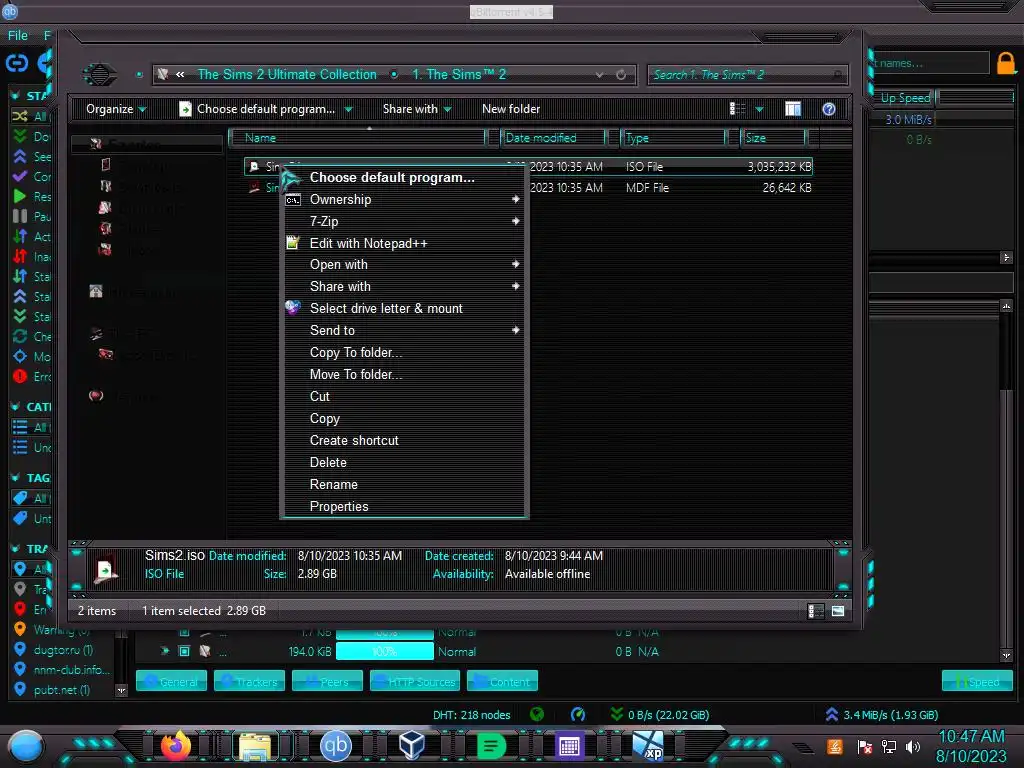Viewport: 1024px width, 768px height.
Task: Open the qBittorrent General tab
Action: point(171,681)
